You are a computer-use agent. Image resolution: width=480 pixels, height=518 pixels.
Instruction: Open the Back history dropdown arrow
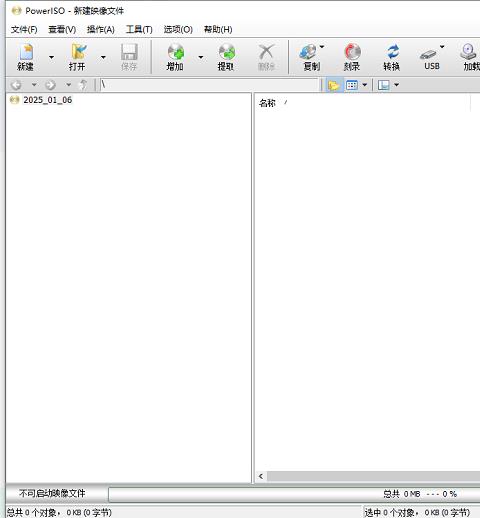pos(34,85)
